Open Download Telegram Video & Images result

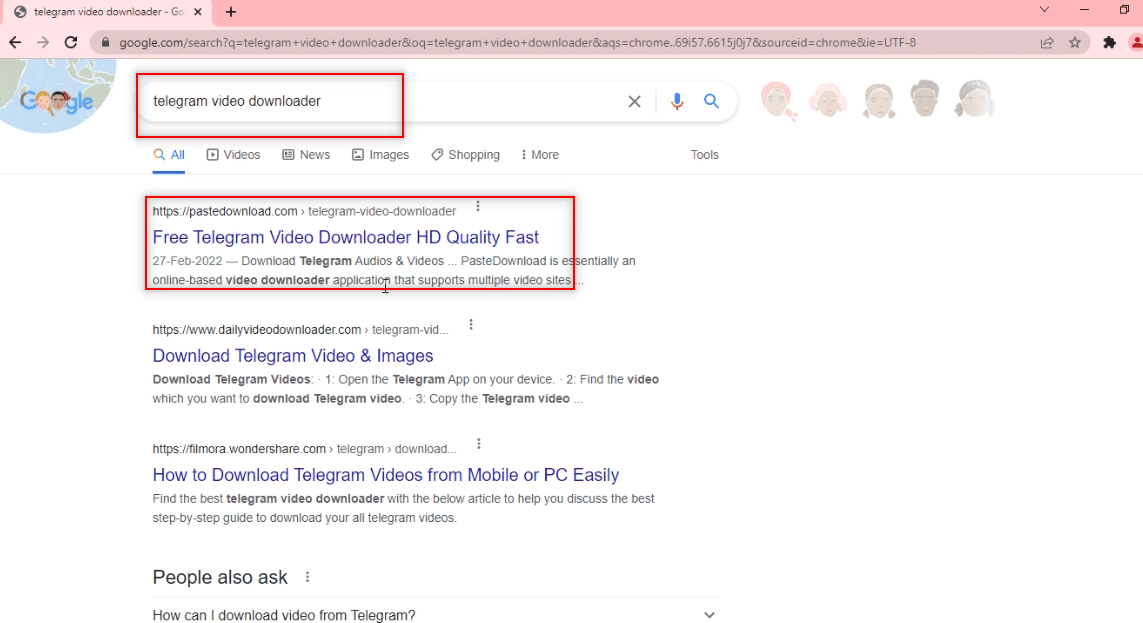click(293, 356)
